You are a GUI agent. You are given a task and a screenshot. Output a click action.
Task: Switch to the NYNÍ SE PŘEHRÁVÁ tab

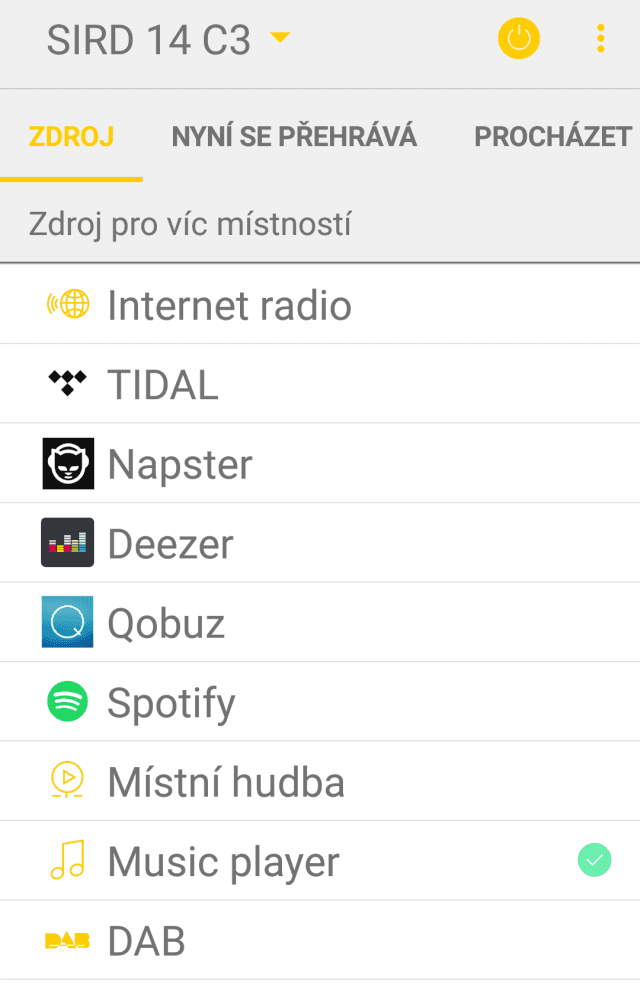tap(294, 136)
